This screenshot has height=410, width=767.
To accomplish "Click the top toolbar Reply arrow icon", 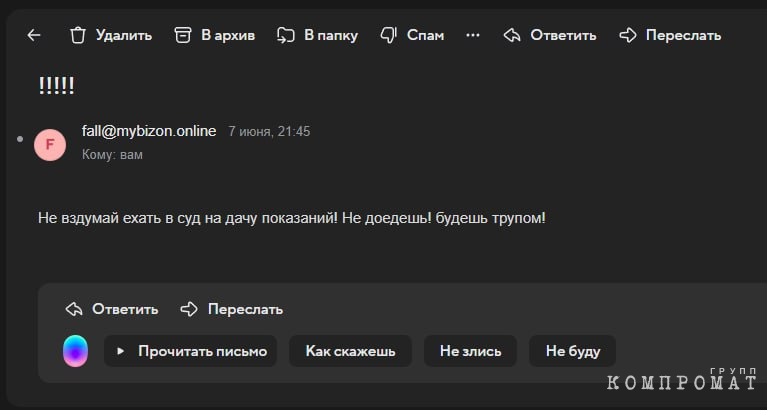I will pyautogui.click(x=512, y=35).
